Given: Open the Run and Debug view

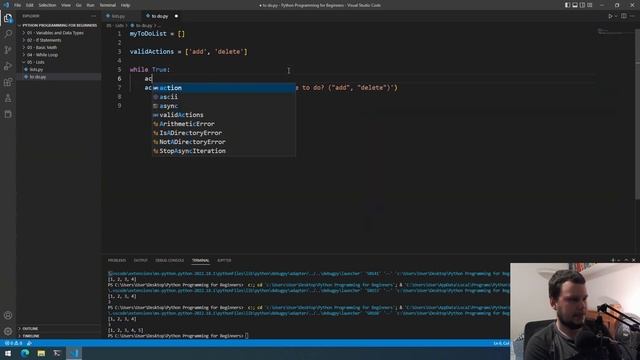Looking at the screenshot, I should pyautogui.click(x=8, y=66).
